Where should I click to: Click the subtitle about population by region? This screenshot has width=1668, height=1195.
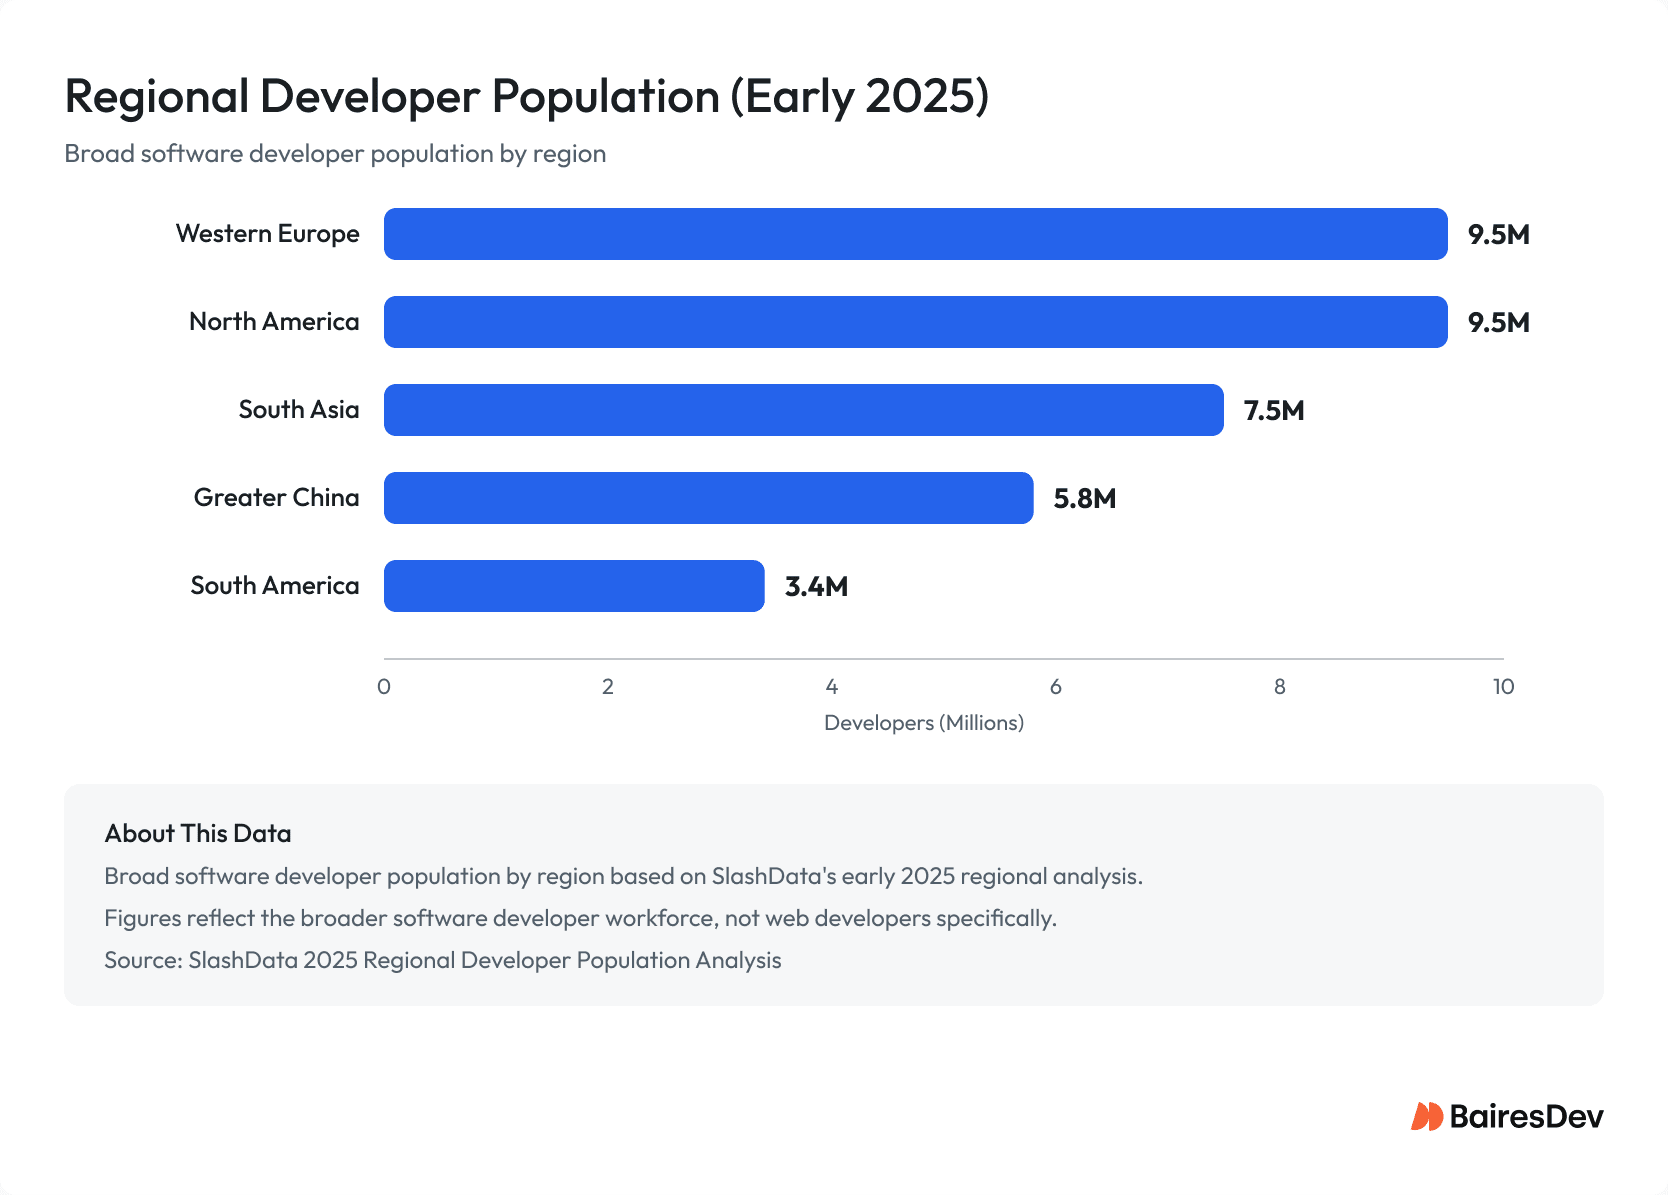(335, 153)
